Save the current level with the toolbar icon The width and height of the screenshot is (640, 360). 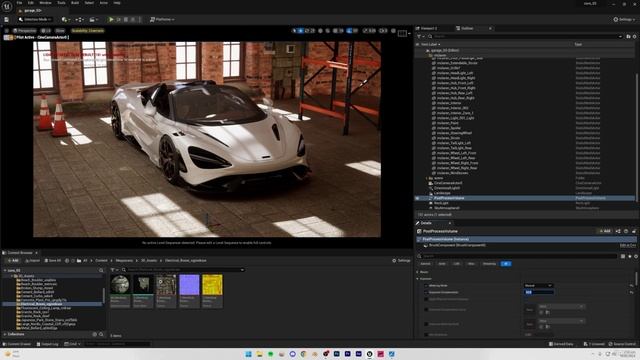coord(7,19)
